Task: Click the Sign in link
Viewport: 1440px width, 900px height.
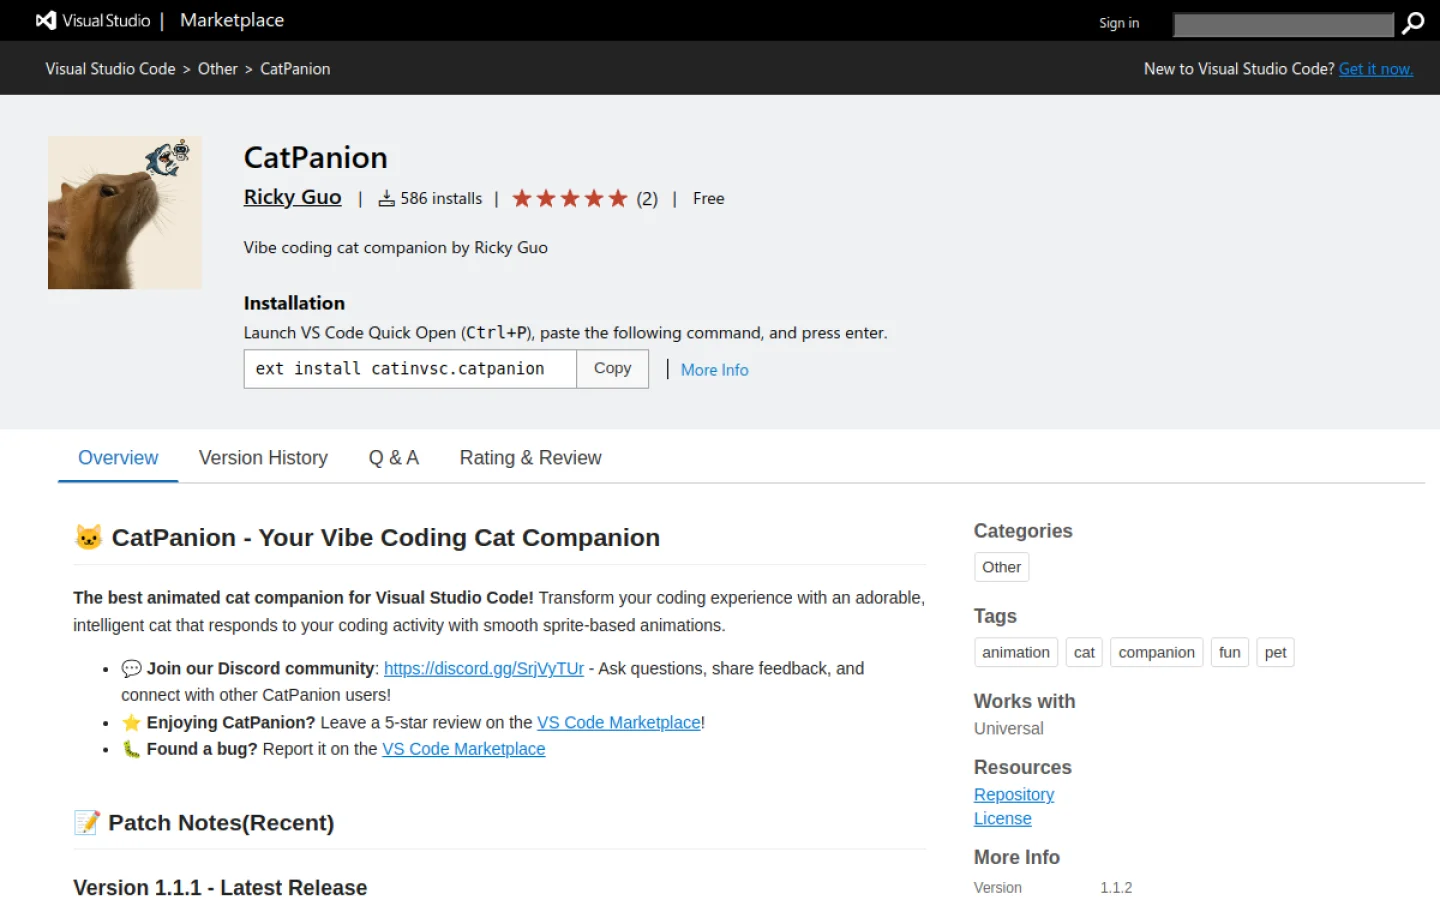Action: (1119, 23)
